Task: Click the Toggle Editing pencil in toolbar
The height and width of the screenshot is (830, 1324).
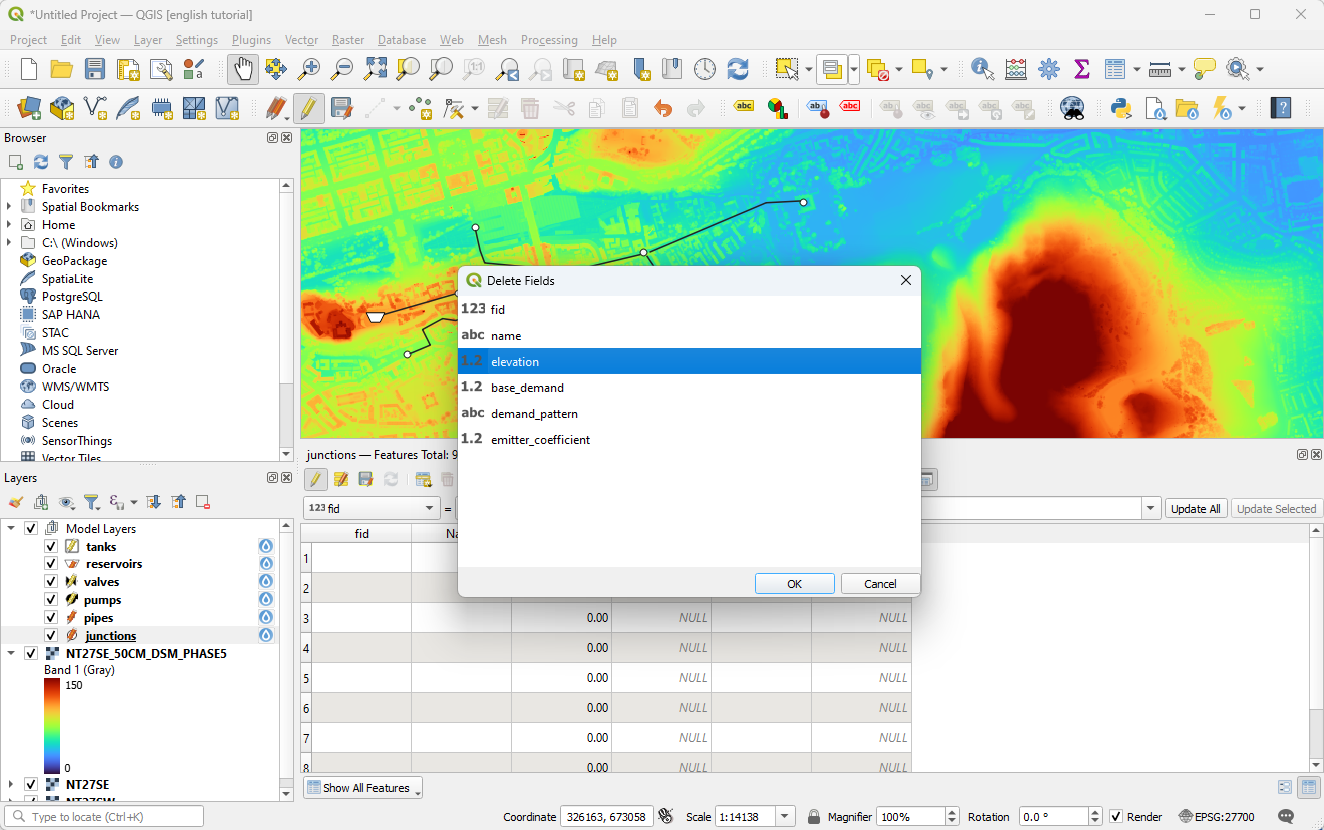Action: pos(308,108)
